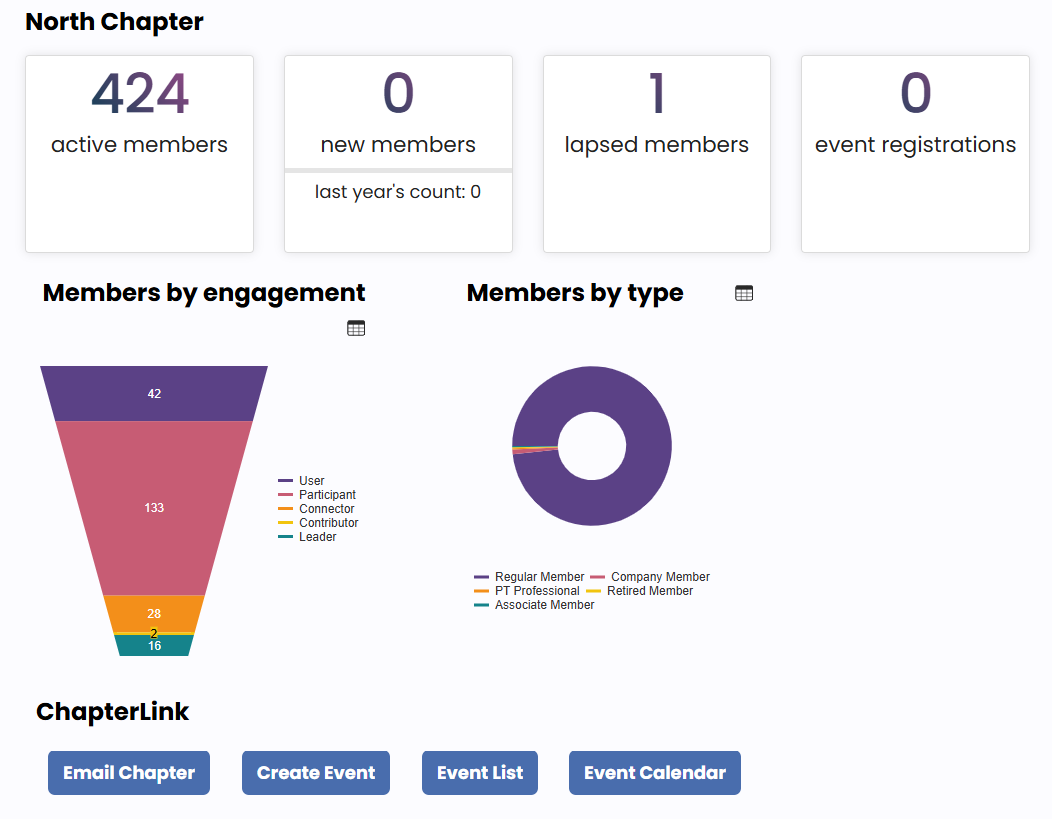Select the red 133 Participant funnel segment
Image resolution: width=1052 pixels, height=819 pixels.
[x=154, y=508]
